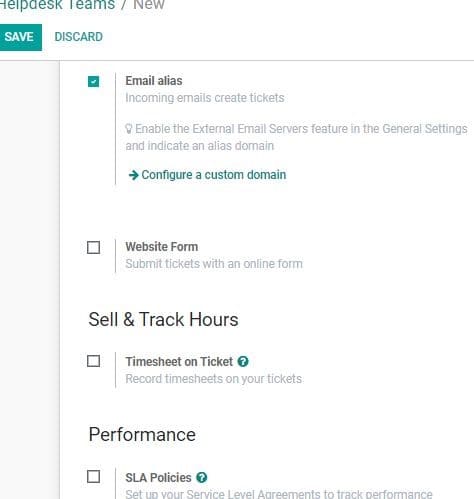Viewport: 474px width, 499px height.
Task: Tick the Timesheet on Ticket checkbox
Action: (x=93, y=361)
